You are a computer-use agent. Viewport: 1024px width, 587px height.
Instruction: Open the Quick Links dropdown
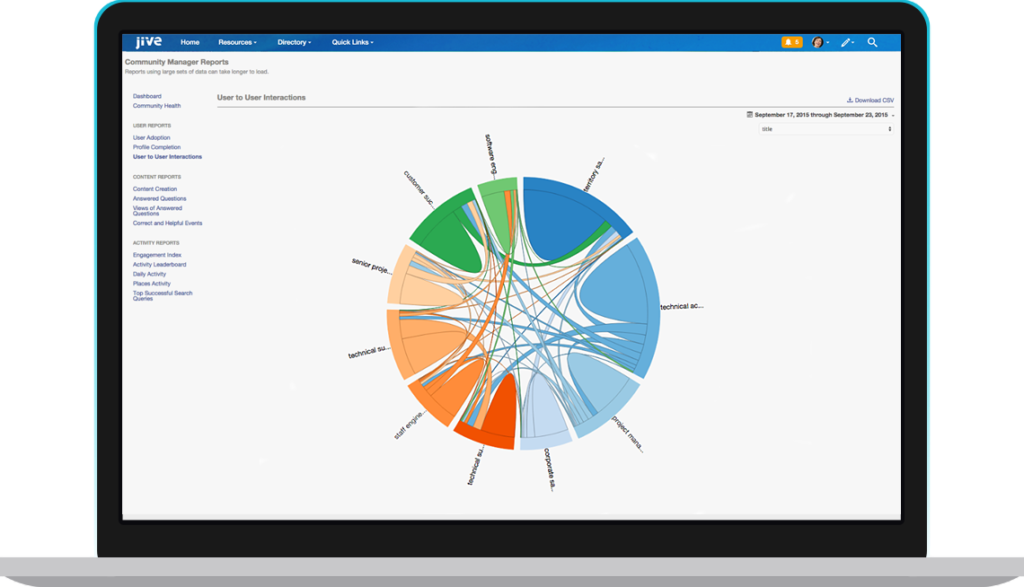352,42
